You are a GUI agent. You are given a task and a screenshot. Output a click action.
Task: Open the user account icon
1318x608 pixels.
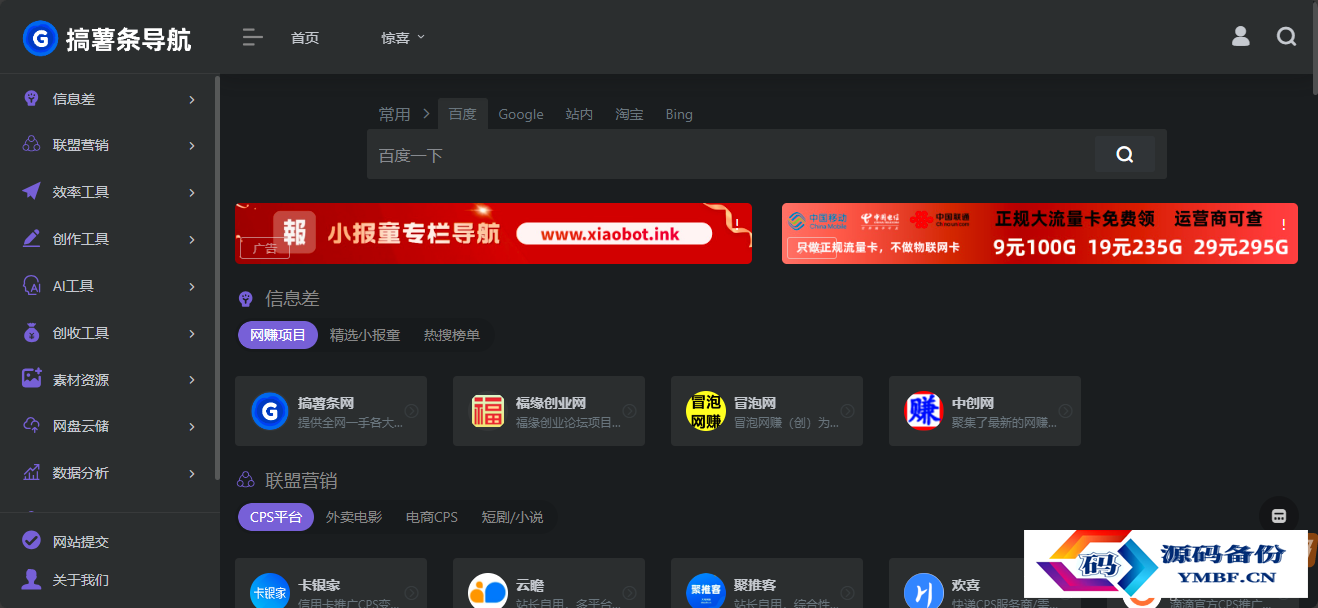[1241, 37]
